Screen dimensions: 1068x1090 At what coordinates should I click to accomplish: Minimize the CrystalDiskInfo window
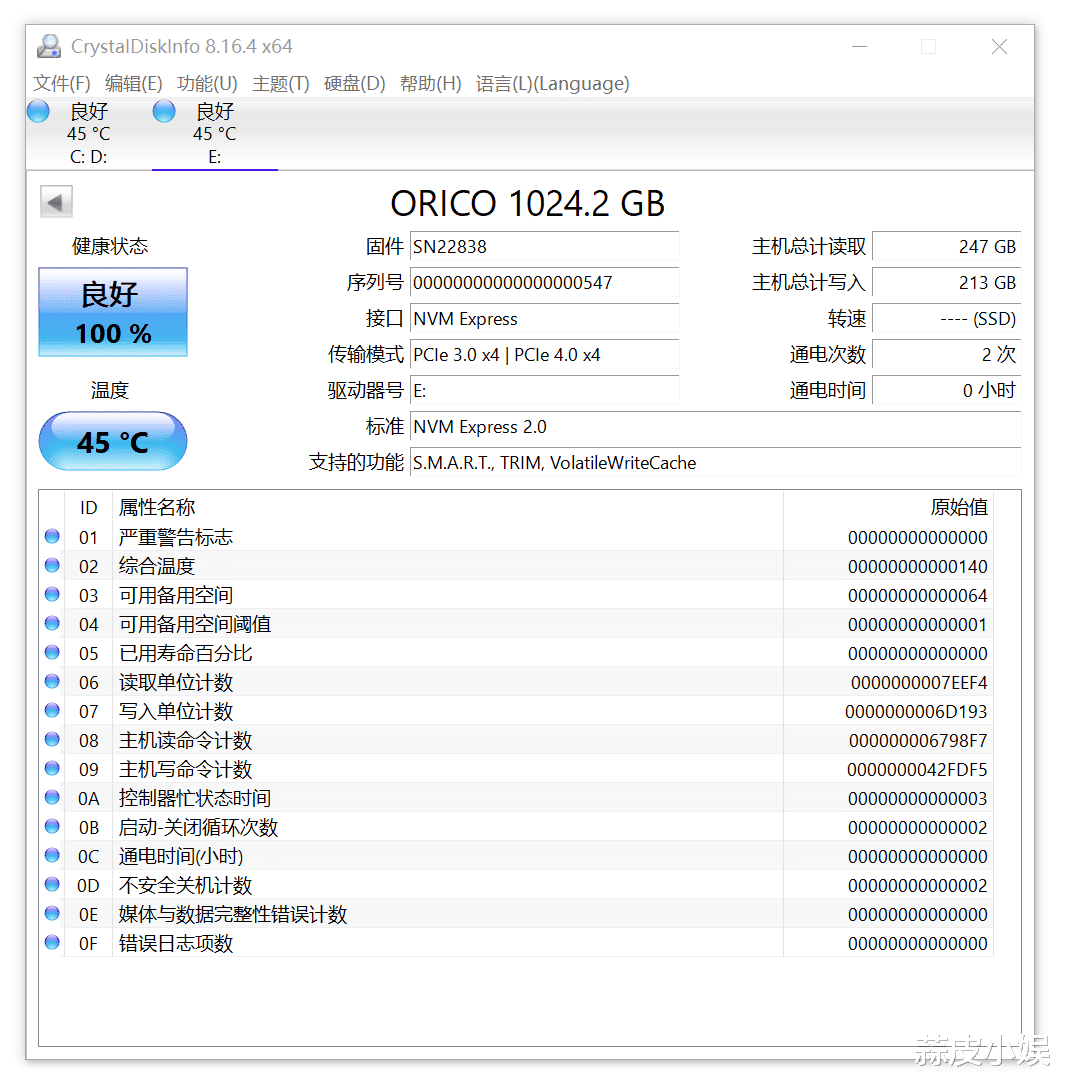859,47
